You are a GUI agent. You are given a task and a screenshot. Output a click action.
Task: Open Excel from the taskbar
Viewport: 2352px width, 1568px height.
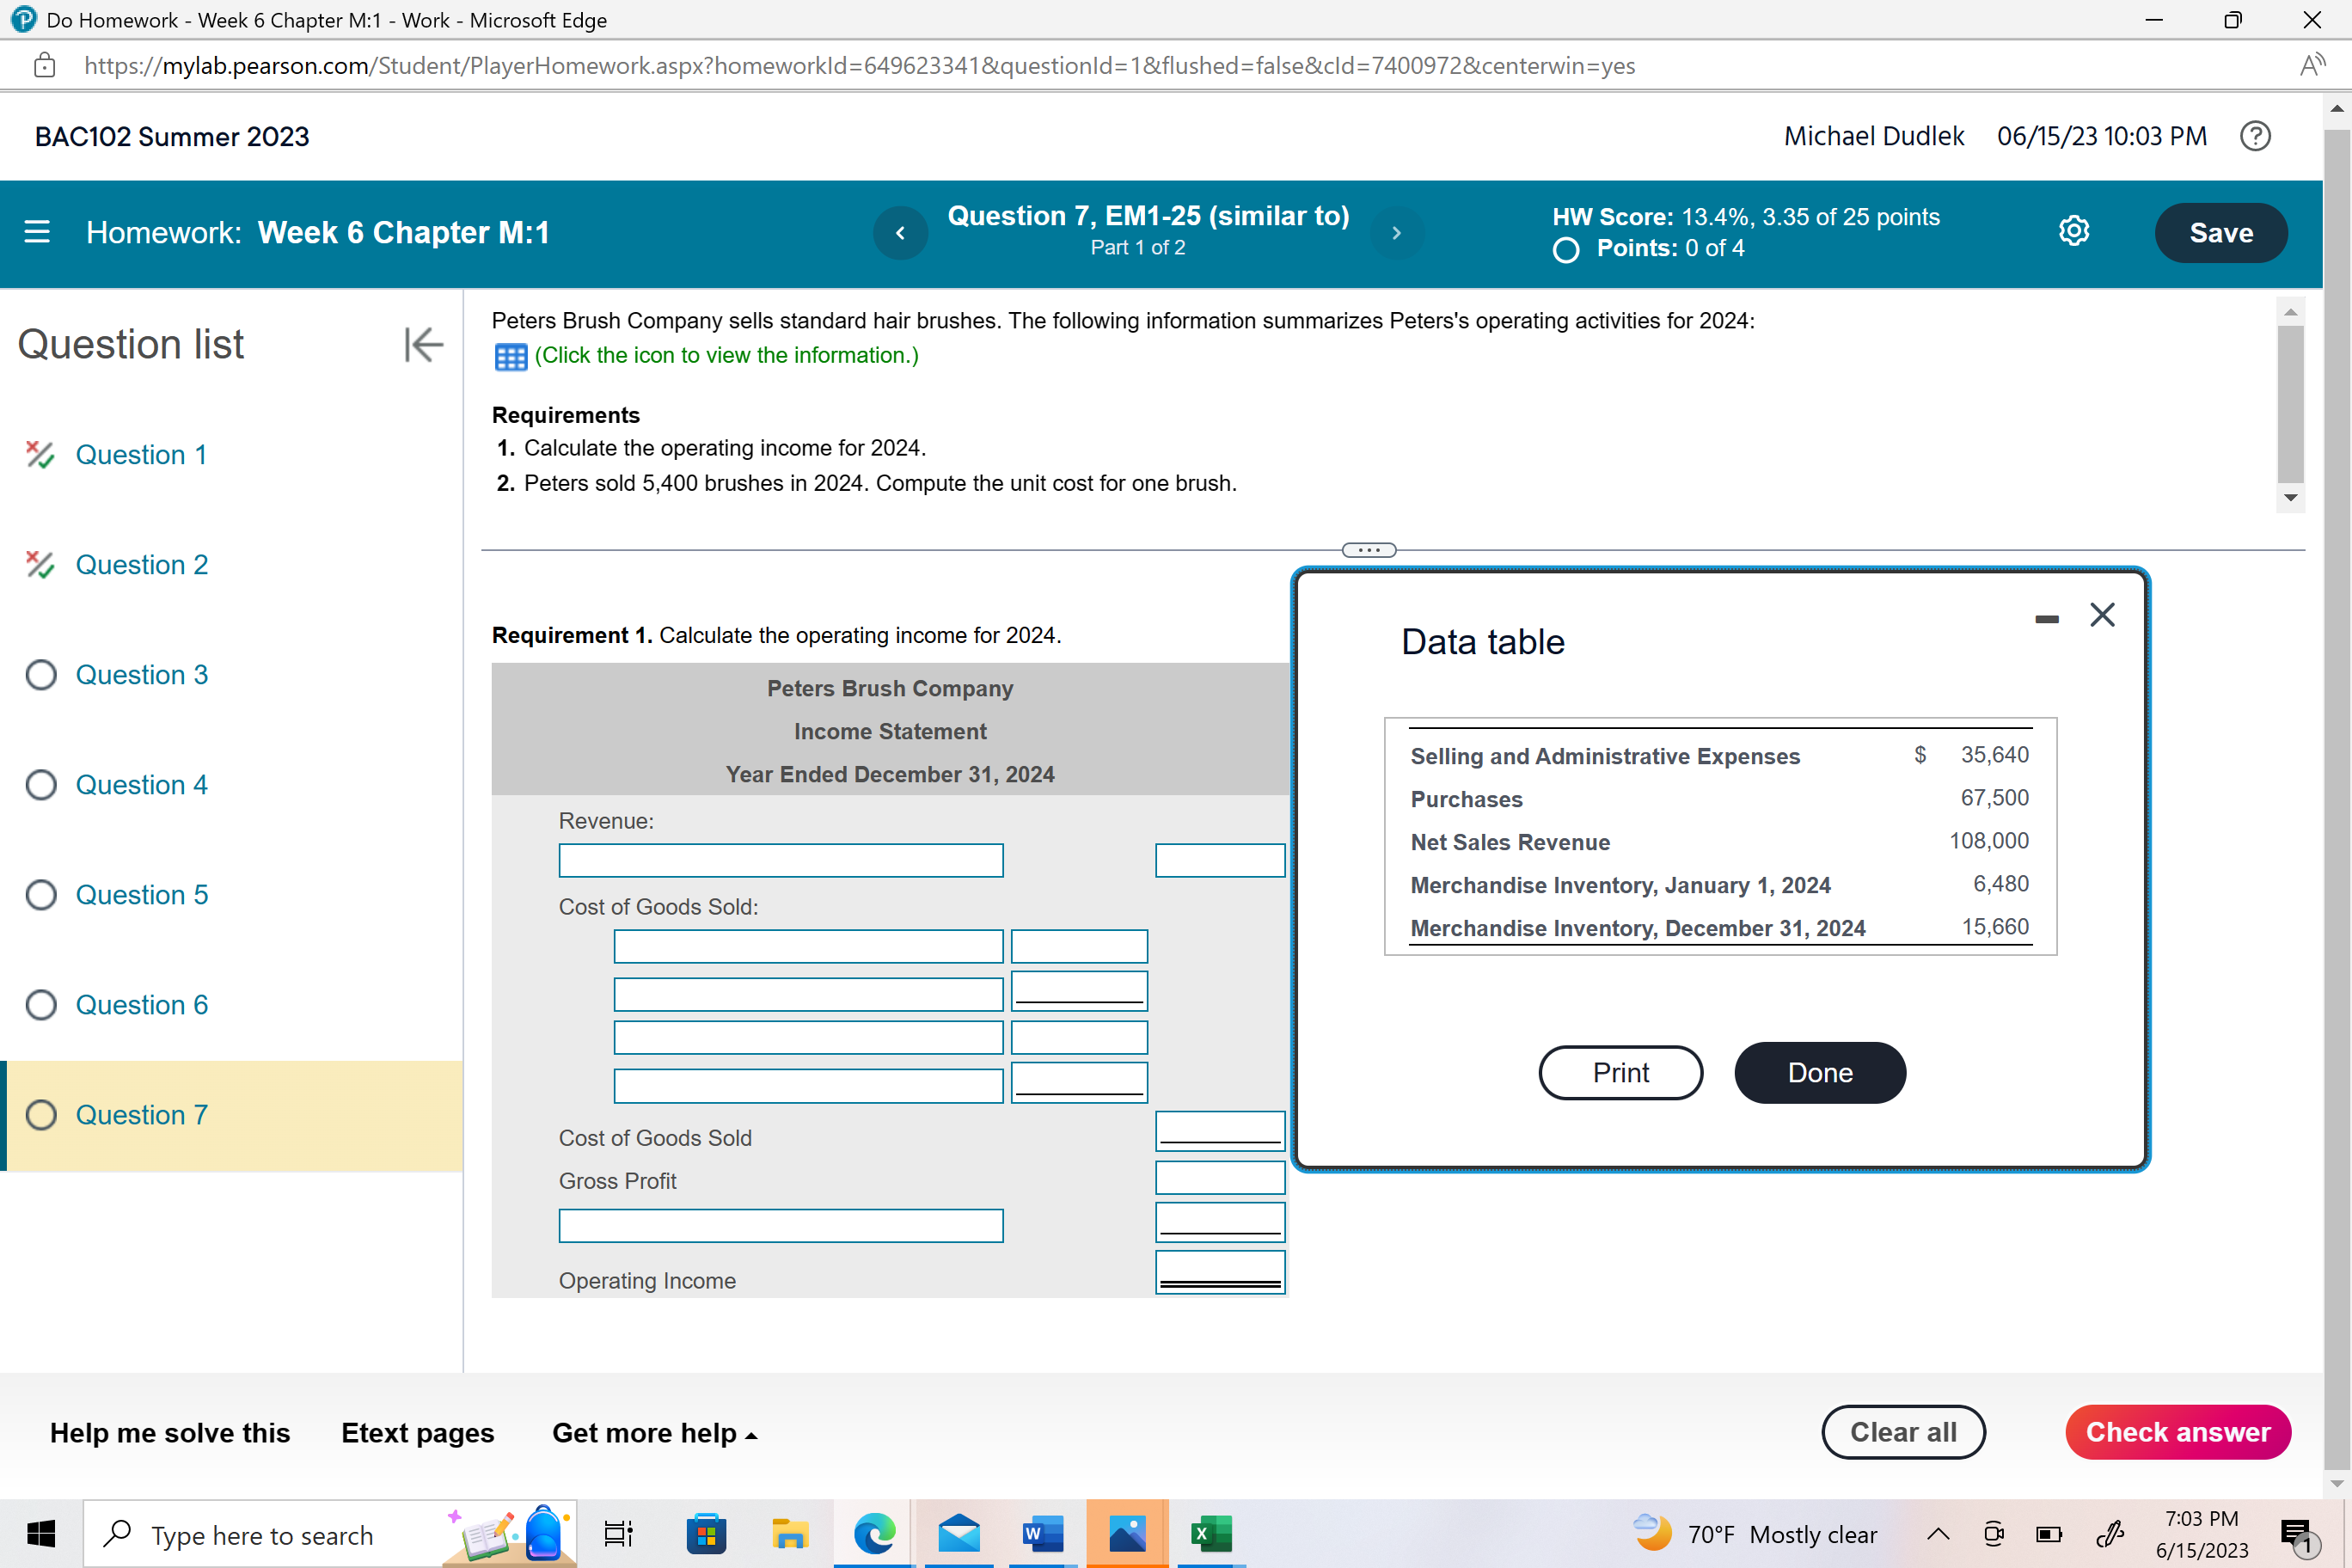point(1210,1533)
